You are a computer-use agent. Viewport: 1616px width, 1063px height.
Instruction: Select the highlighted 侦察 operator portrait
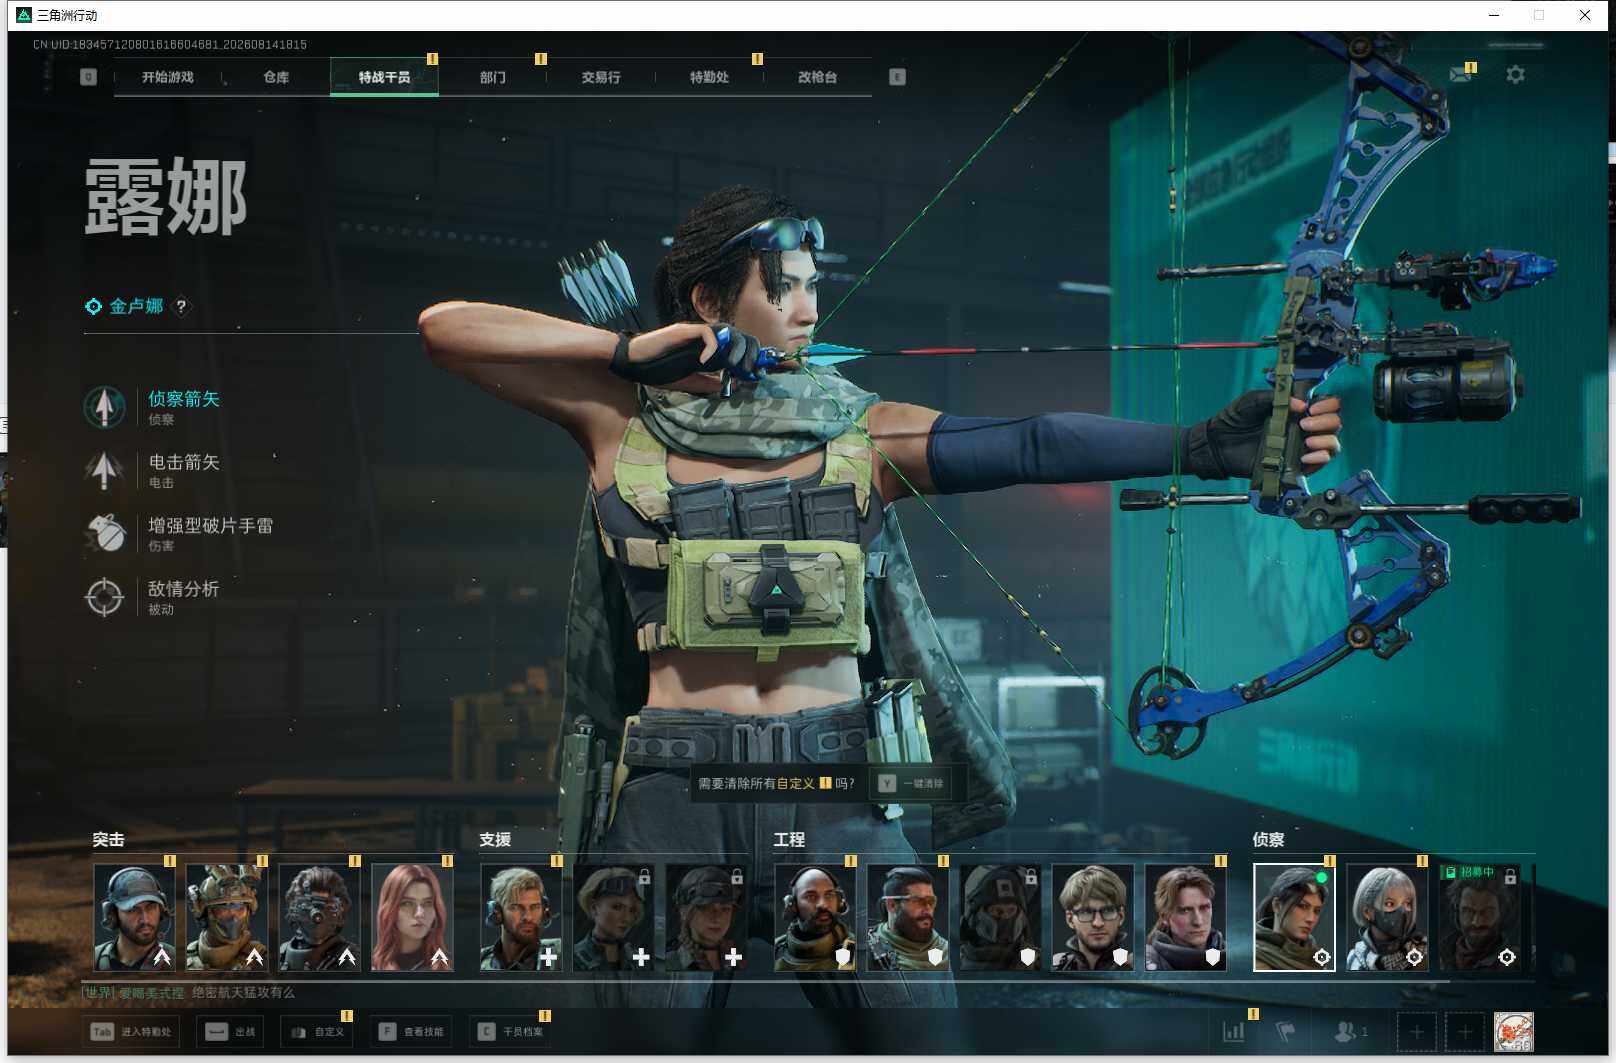pyautogui.click(x=1294, y=918)
